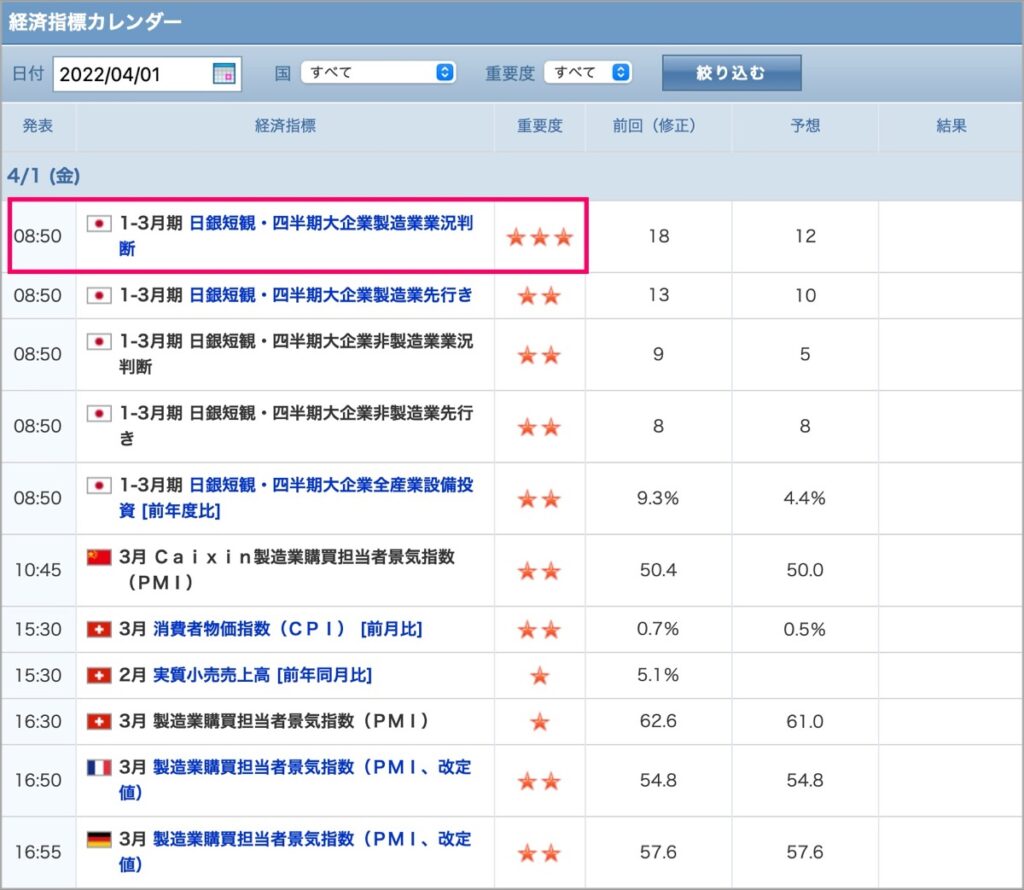Image resolution: width=1024 pixels, height=890 pixels.
Task: Open the 重要度 importance dropdown
Action: coord(588,72)
